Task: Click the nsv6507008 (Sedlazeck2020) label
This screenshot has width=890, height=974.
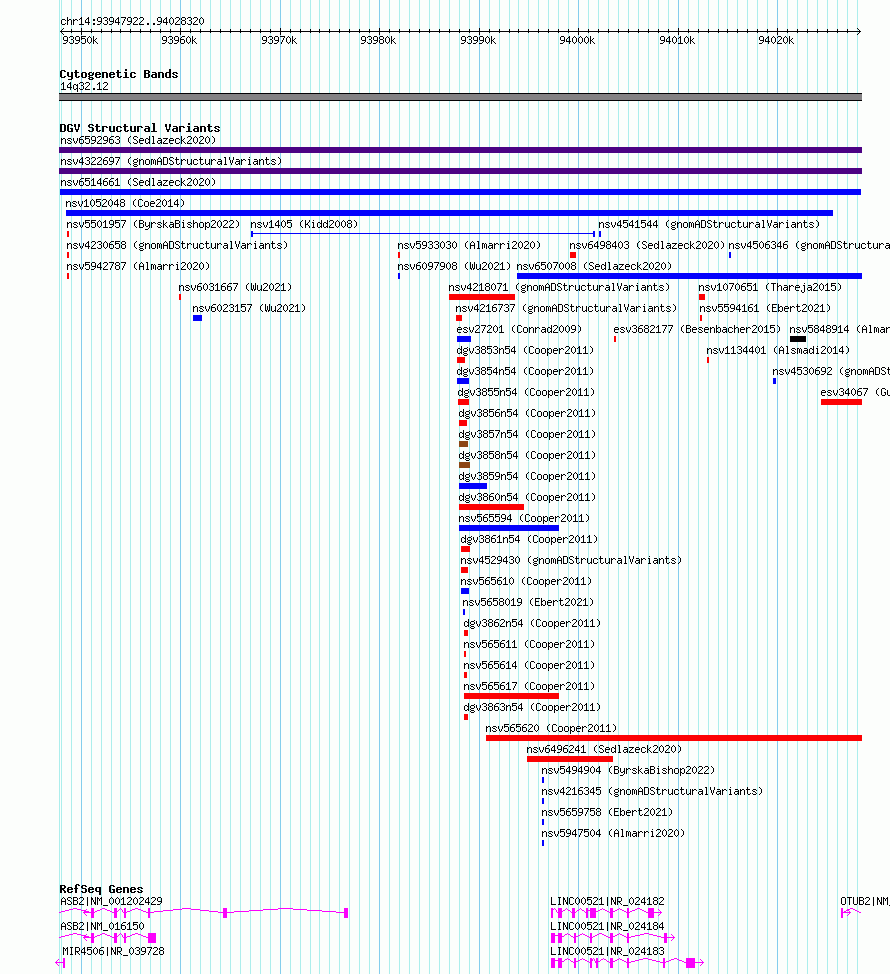Action: click(x=594, y=266)
